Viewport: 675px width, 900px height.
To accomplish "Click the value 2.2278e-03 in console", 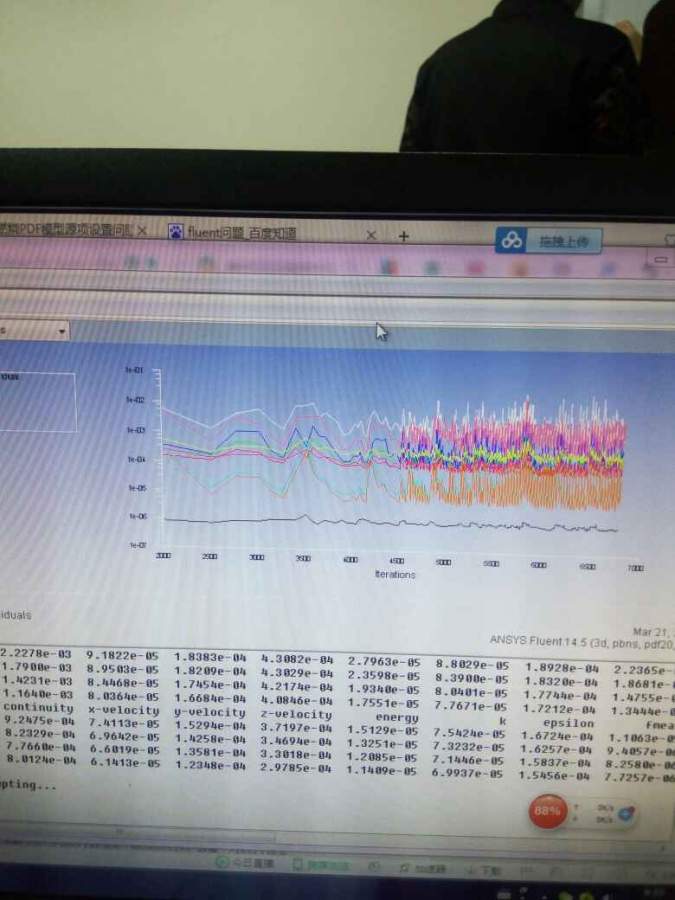I will tap(36, 653).
